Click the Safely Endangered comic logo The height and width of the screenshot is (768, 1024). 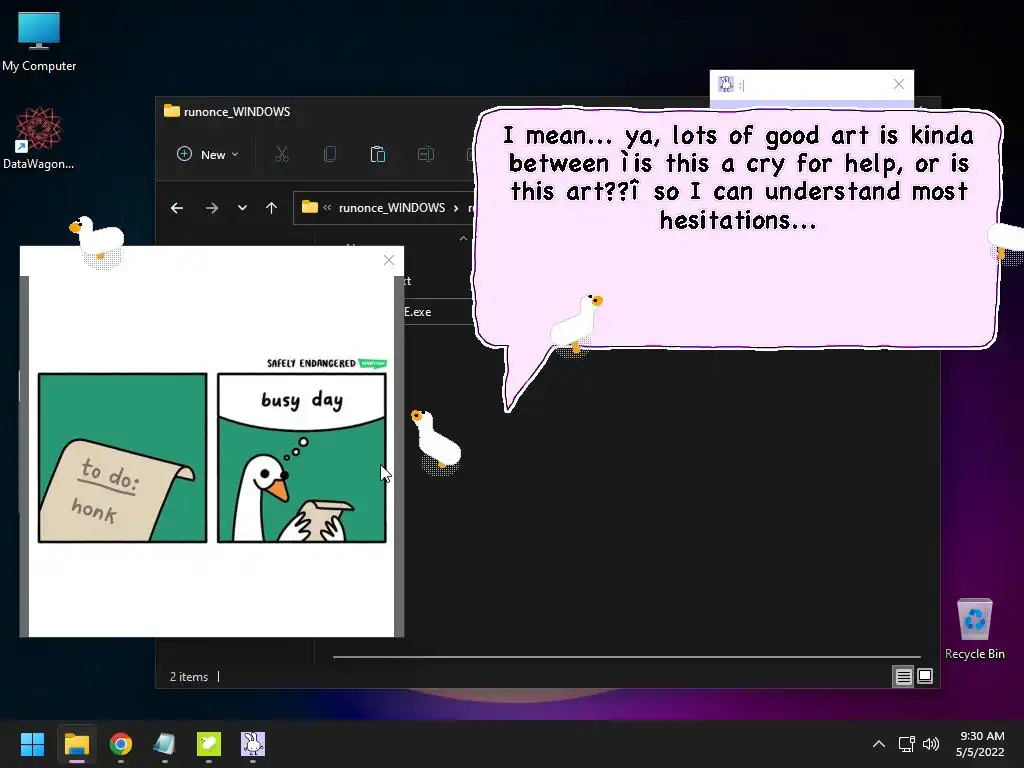click(327, 363)
